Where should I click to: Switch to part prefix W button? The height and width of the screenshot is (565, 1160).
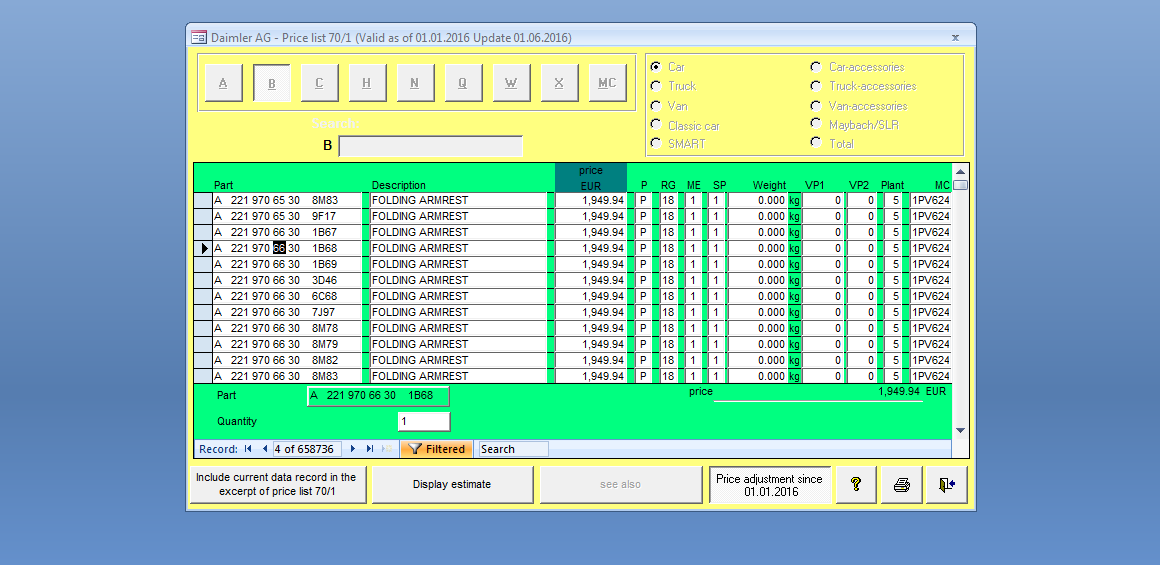[x=511, y=83]
